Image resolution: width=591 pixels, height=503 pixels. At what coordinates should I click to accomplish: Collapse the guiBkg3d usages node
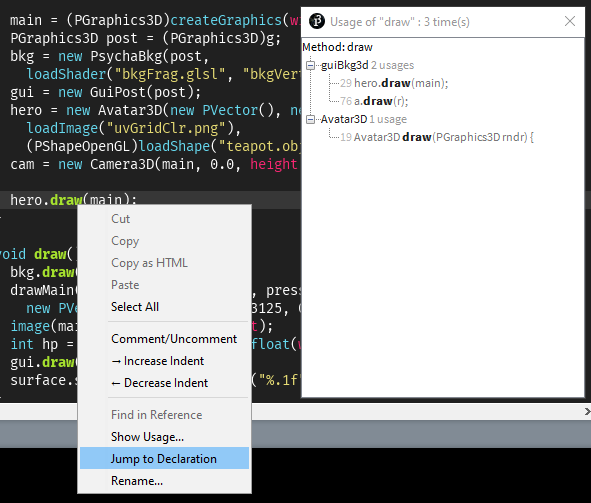pyautogui.click(x=310, y=66)
